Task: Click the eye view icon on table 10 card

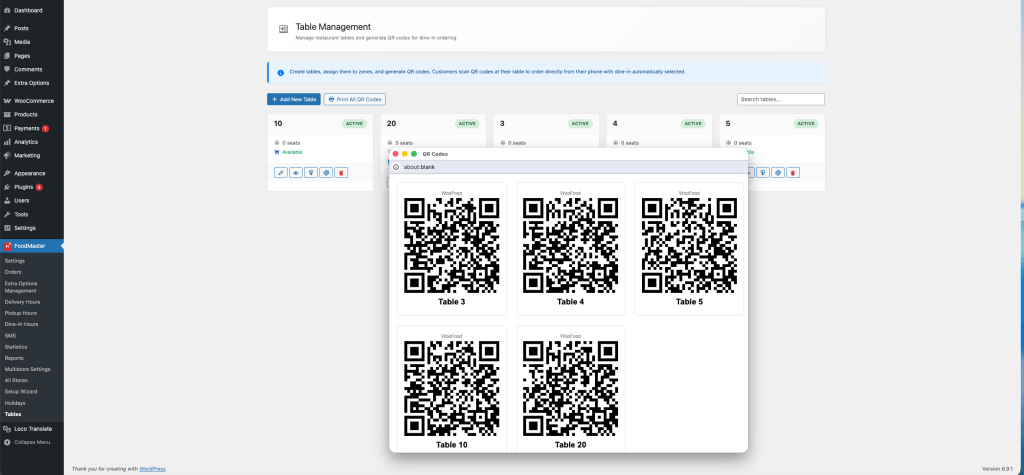Action: pos(296,172)
